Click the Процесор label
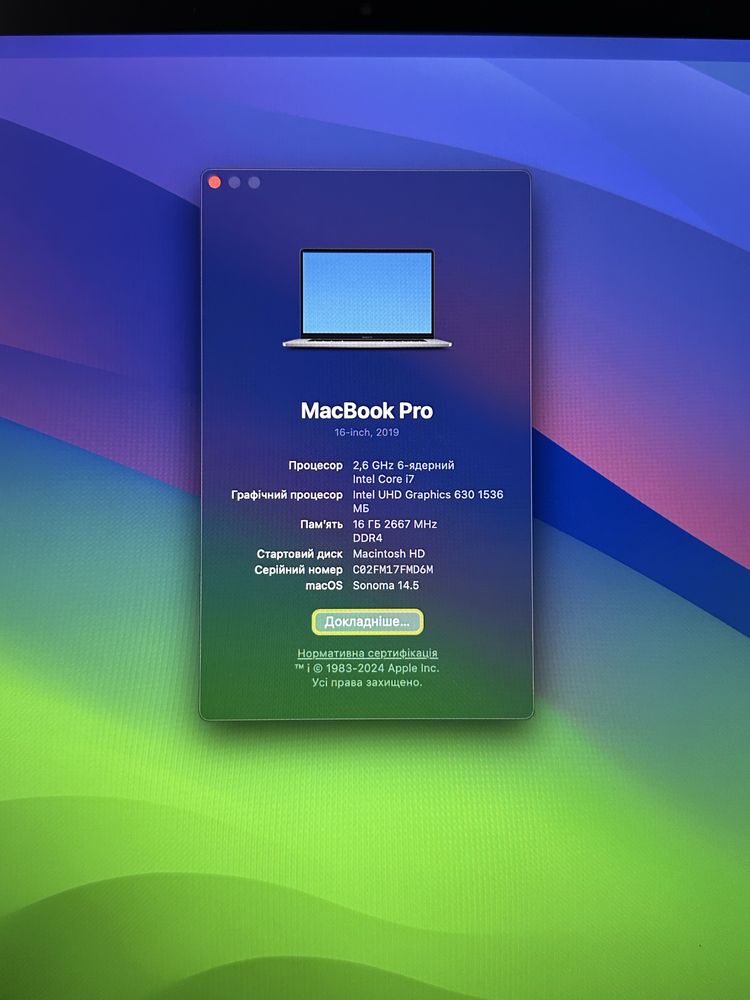Viewport: 750px width, 1000px height. (315, 466)
